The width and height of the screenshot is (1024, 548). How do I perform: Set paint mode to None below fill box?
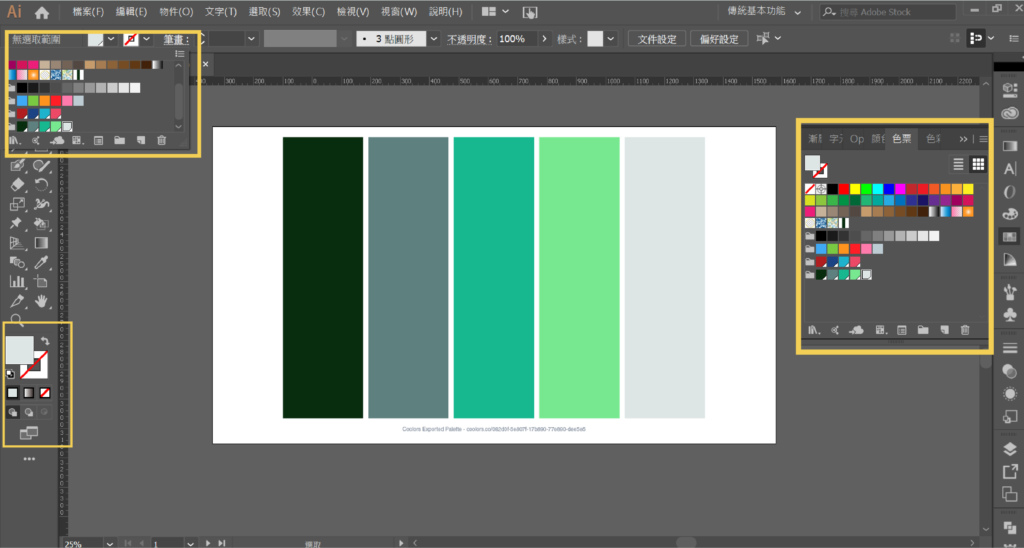tap(45, 393)
